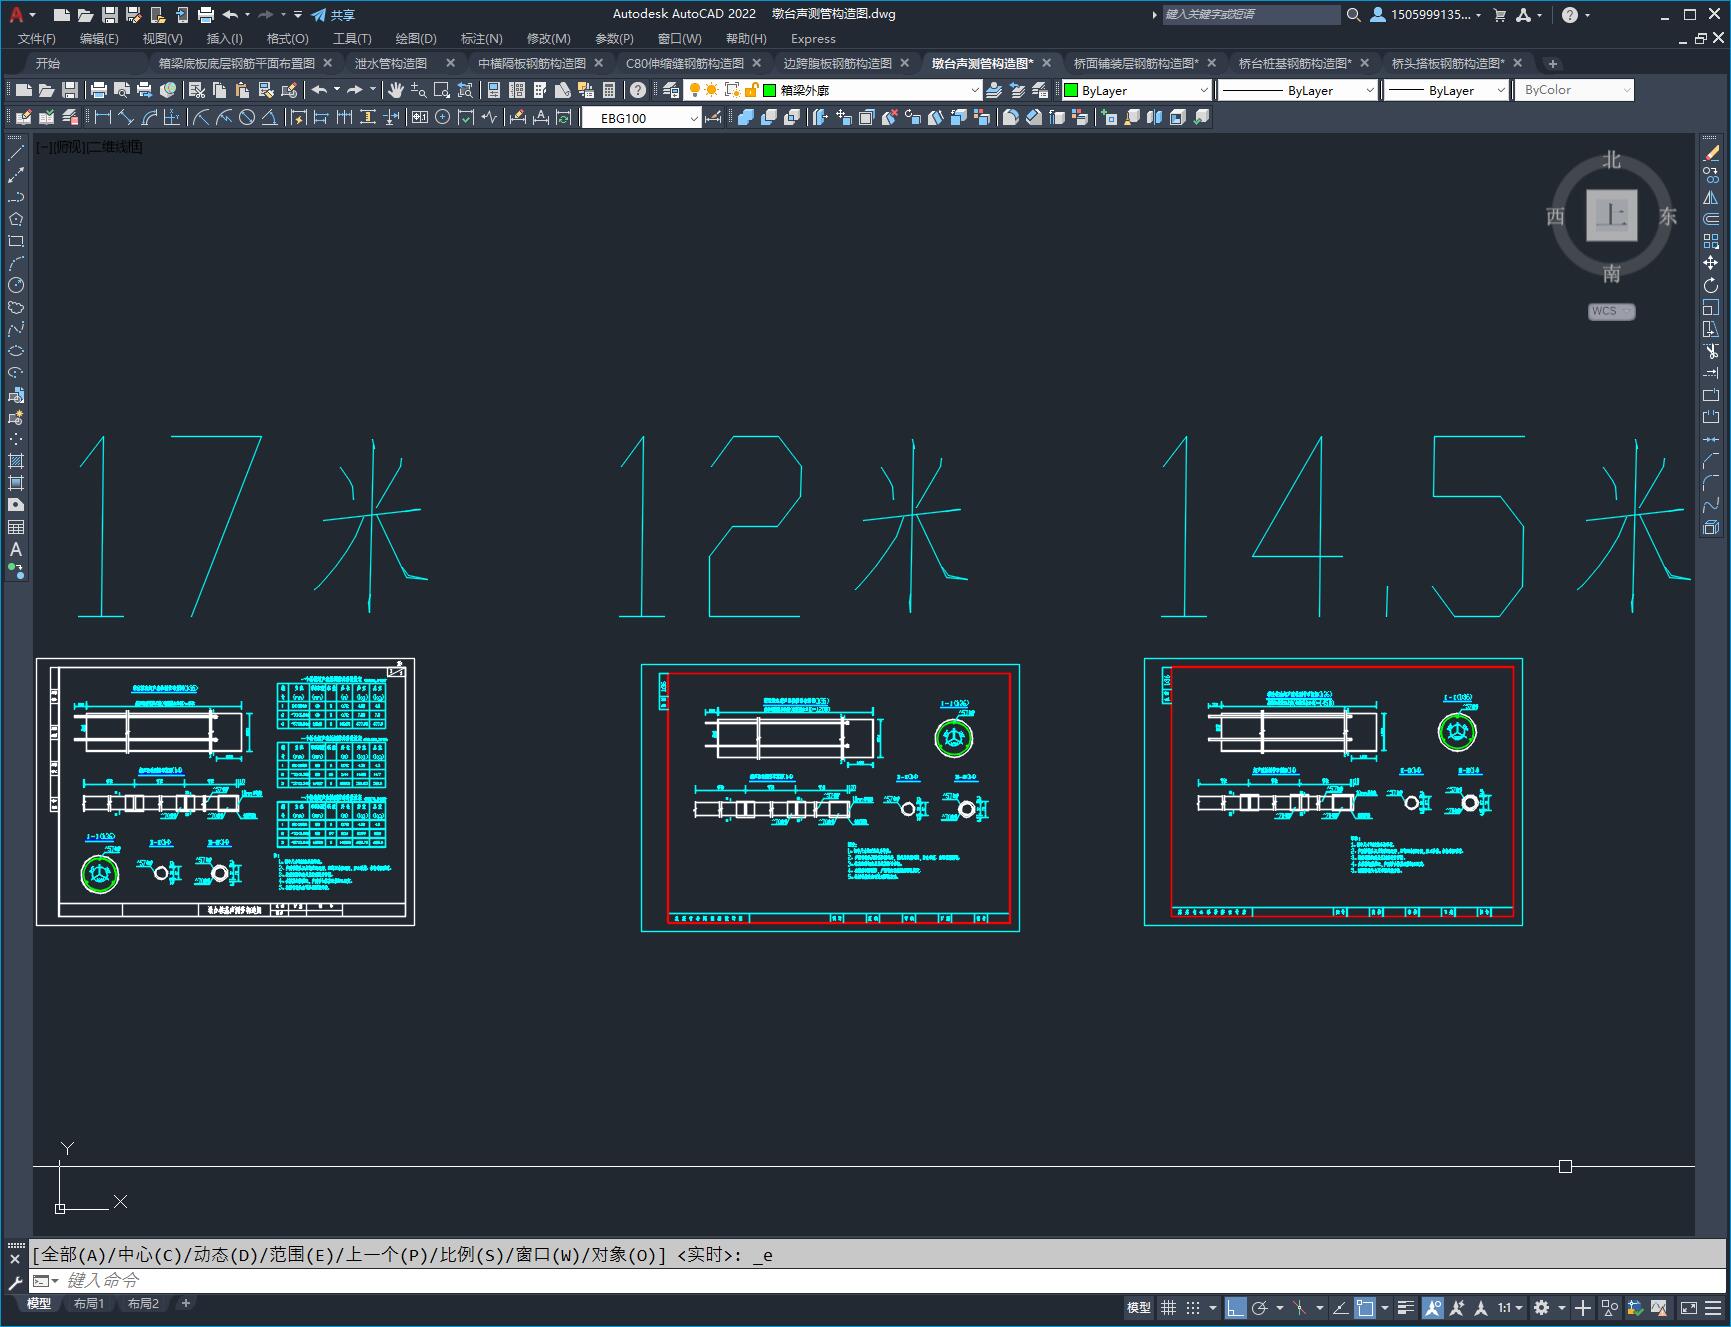Click the Save icon in quick access toolbar
This screenshot has width=1731, height=1327.
(110, 15)
